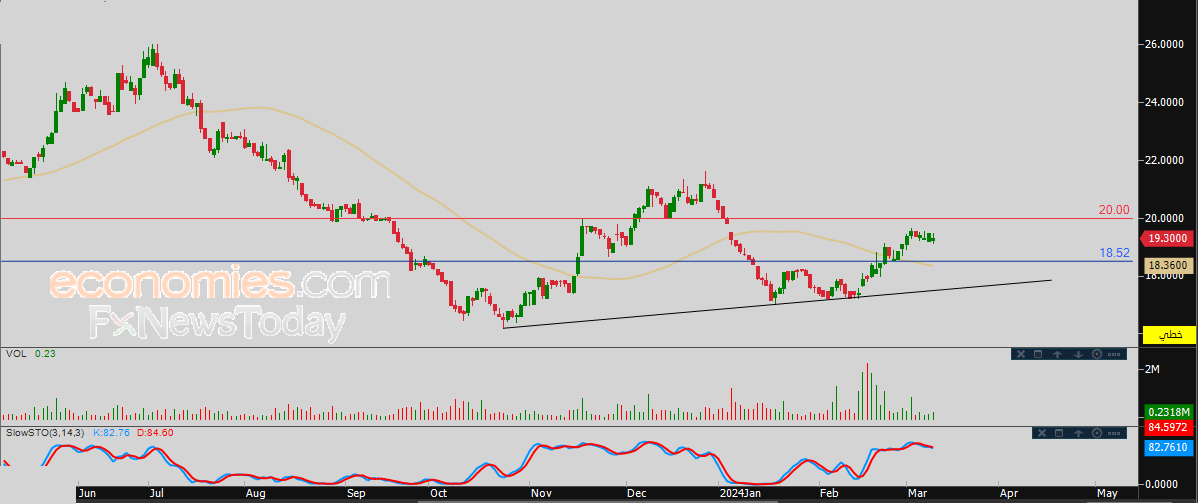1198x504 pixels.
Task: Click the May label on time axis
Action: pos(1106,494)
